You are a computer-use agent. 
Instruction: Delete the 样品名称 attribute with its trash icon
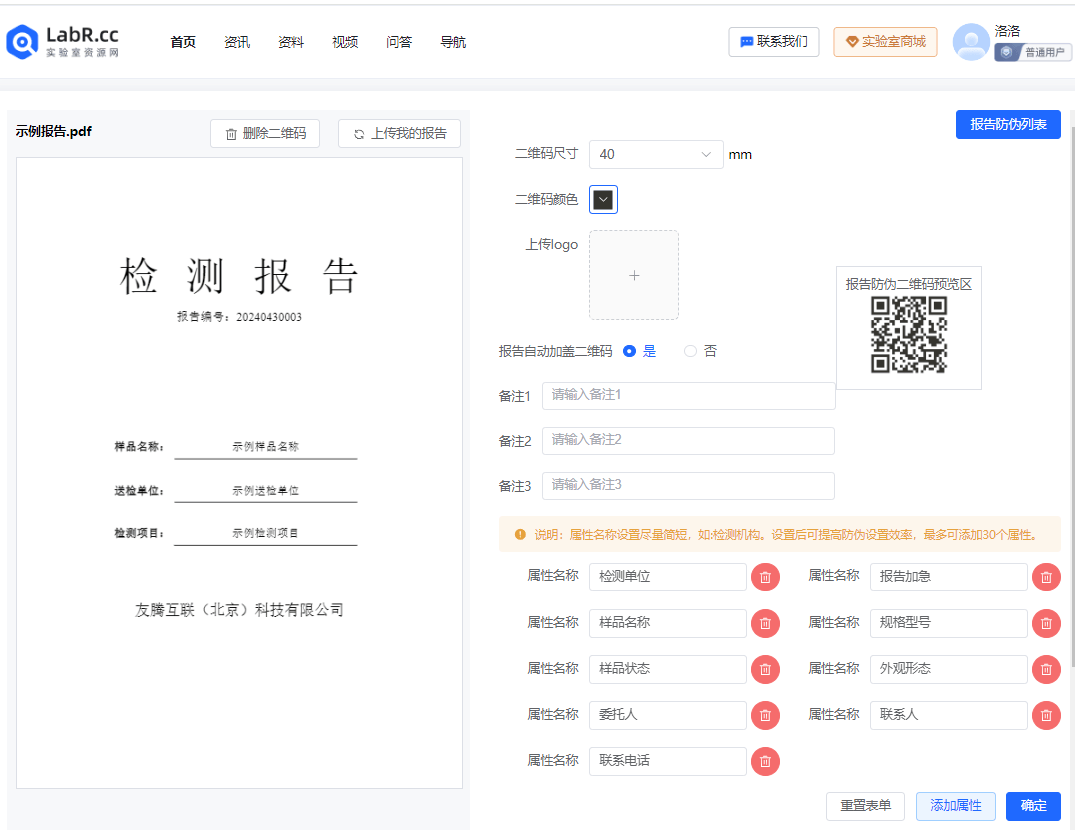(765, 623)
